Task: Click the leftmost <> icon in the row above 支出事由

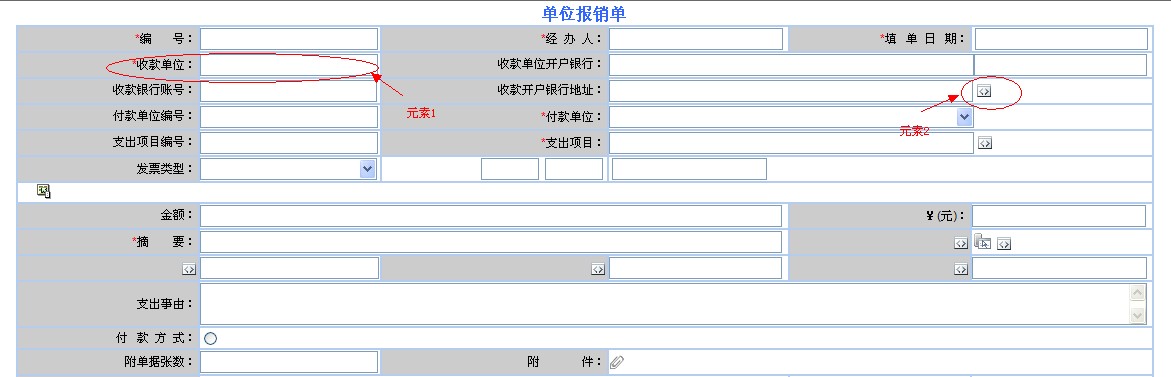Action: point(189,269)
